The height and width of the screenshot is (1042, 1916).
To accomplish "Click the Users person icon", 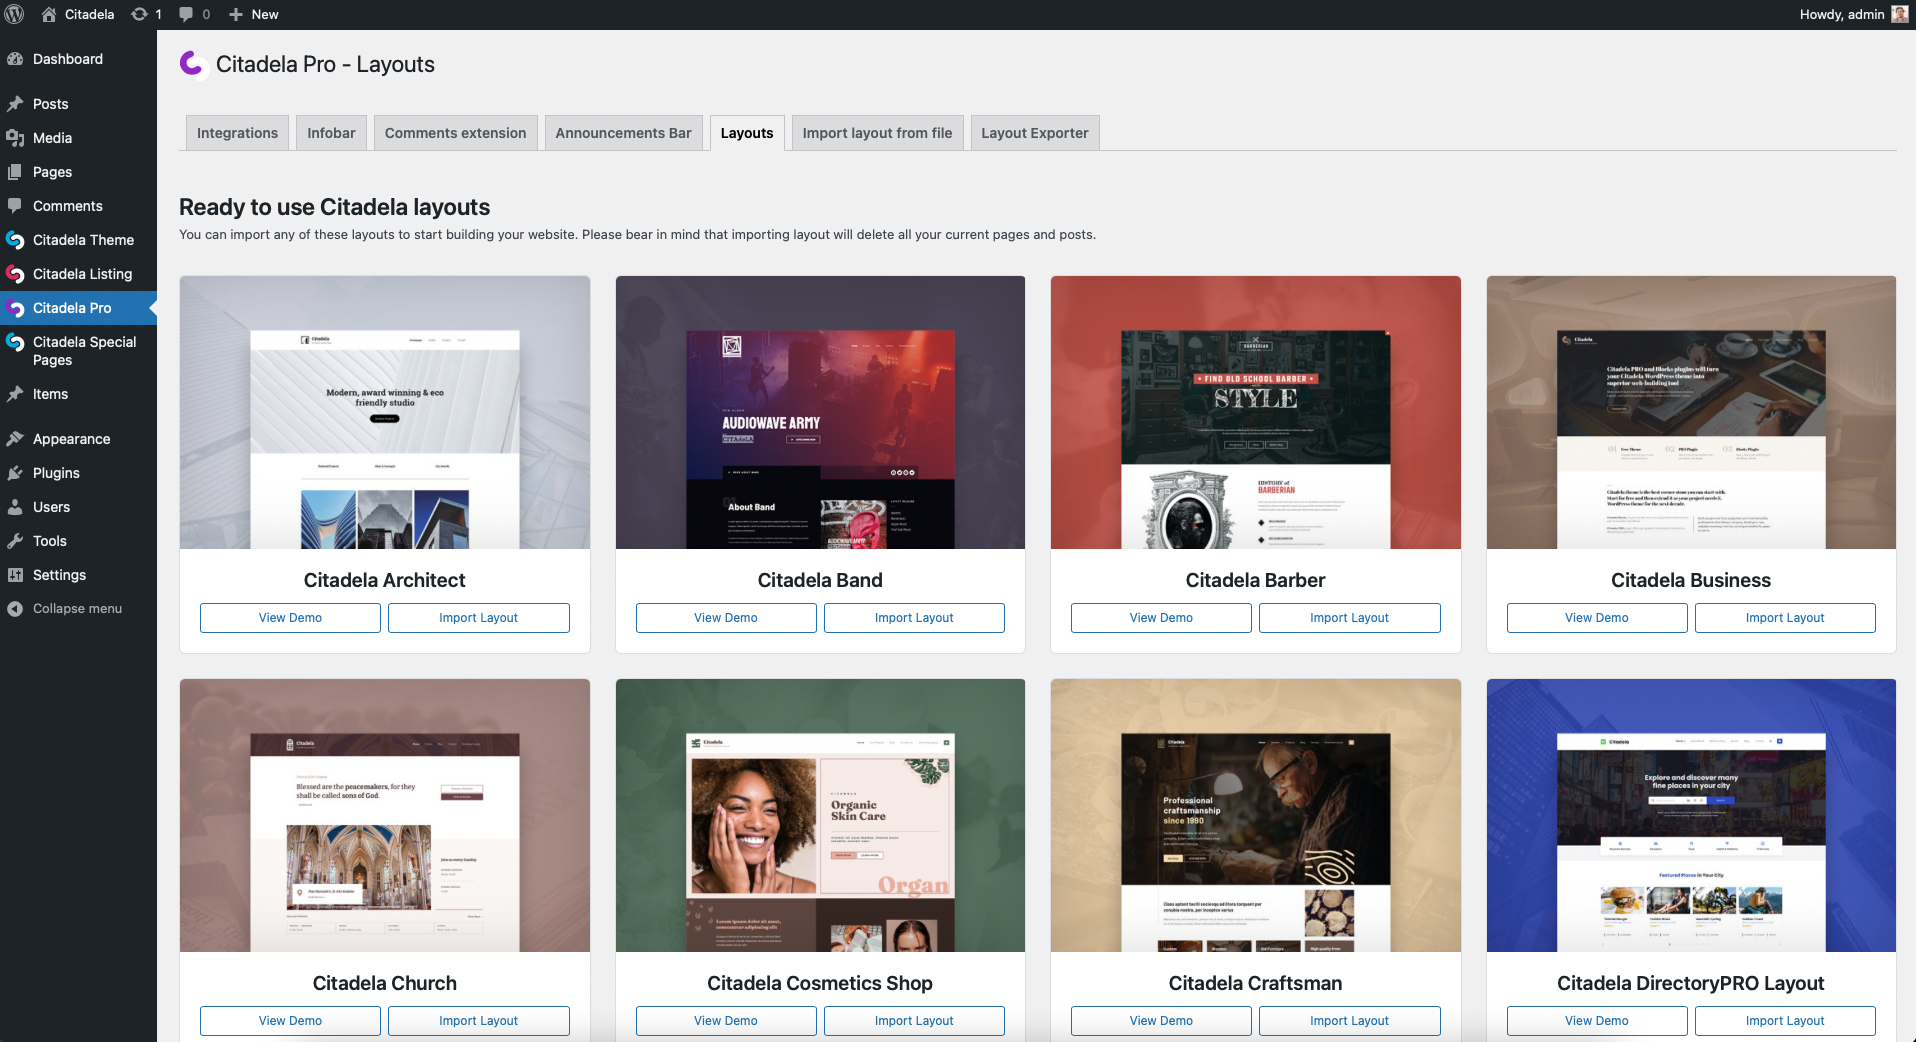I will (x=15, y=507).
